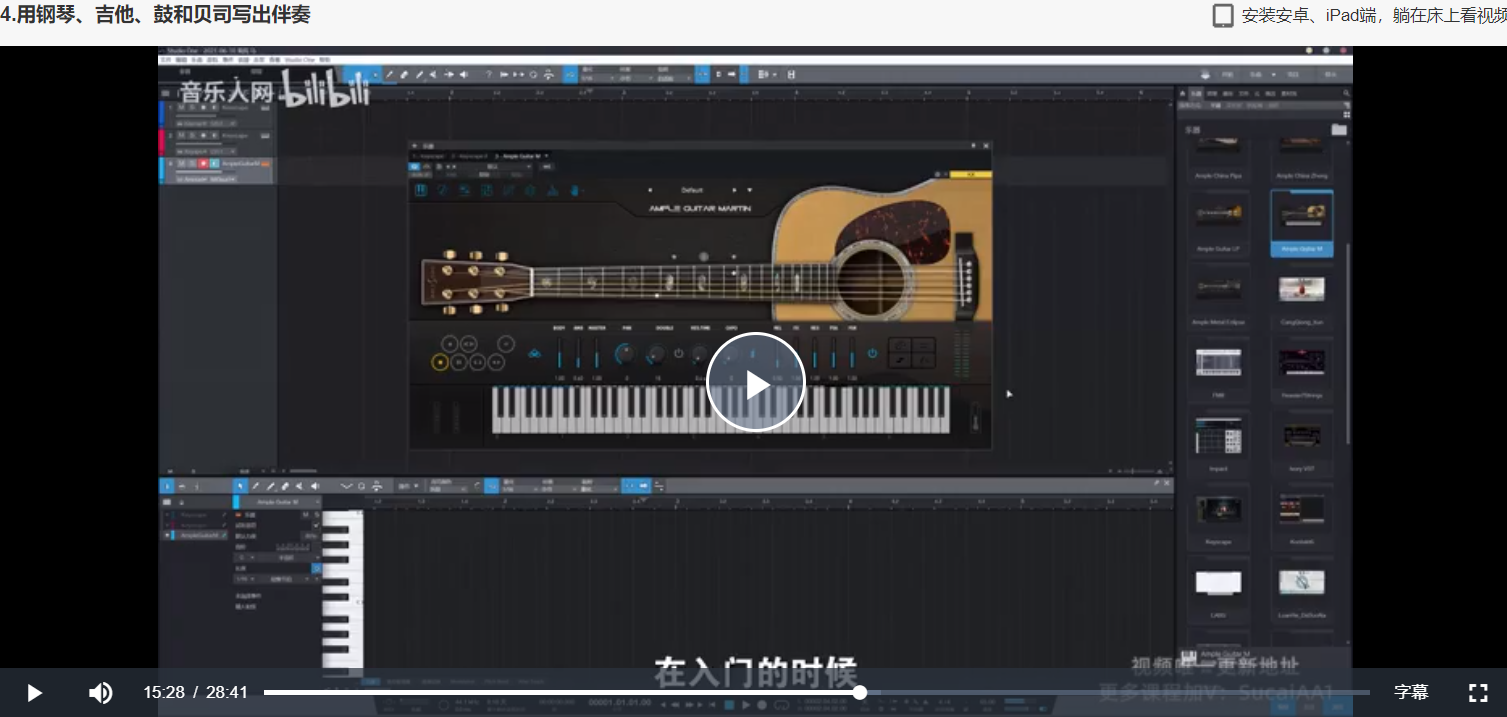Play the video from bottom control bar
Screen dimensions: 1507x717
coord(34,692)
